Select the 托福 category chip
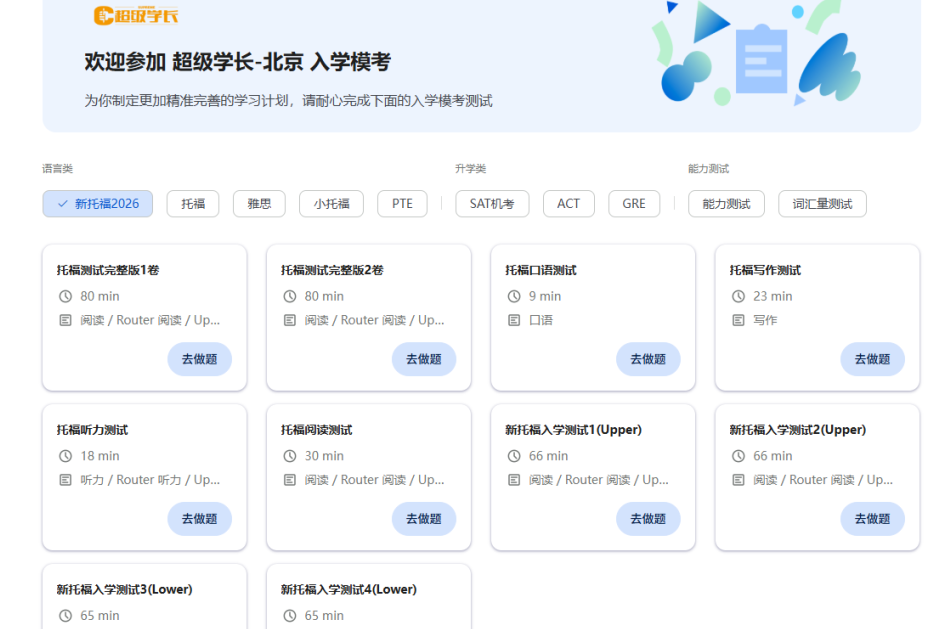Viewport: 944px width, 629px height. point(193,203)
